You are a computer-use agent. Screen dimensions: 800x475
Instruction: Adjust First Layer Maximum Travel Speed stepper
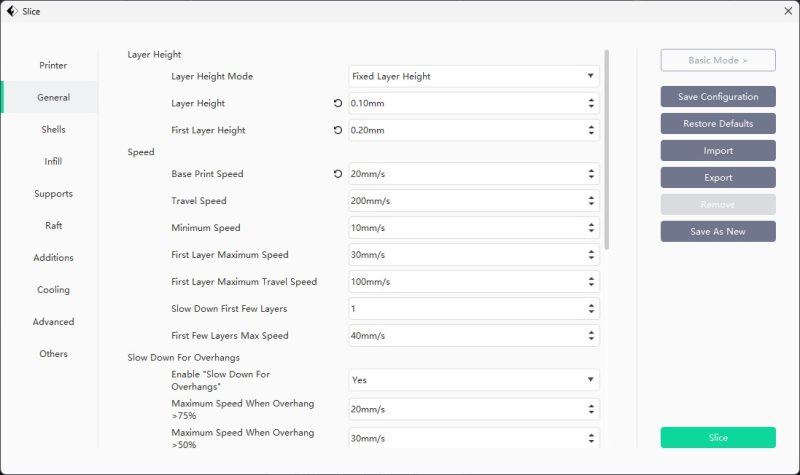tap(591, 282)
